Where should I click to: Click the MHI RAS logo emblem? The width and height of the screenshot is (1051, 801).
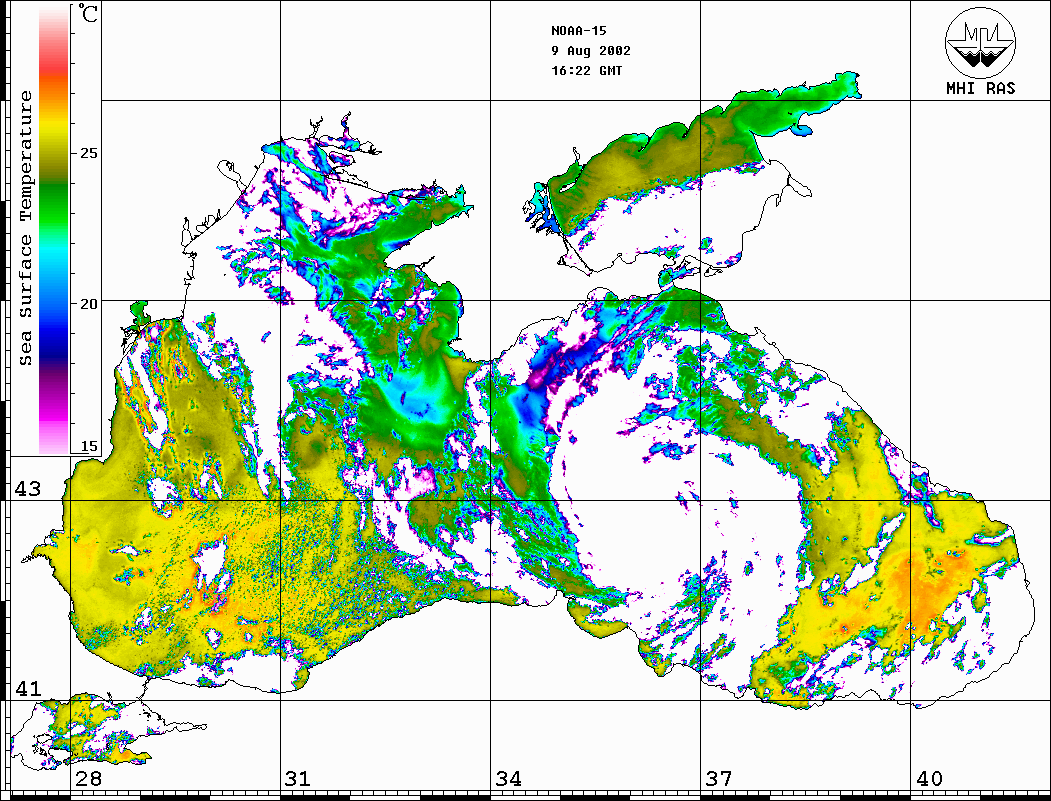point(980,42)
